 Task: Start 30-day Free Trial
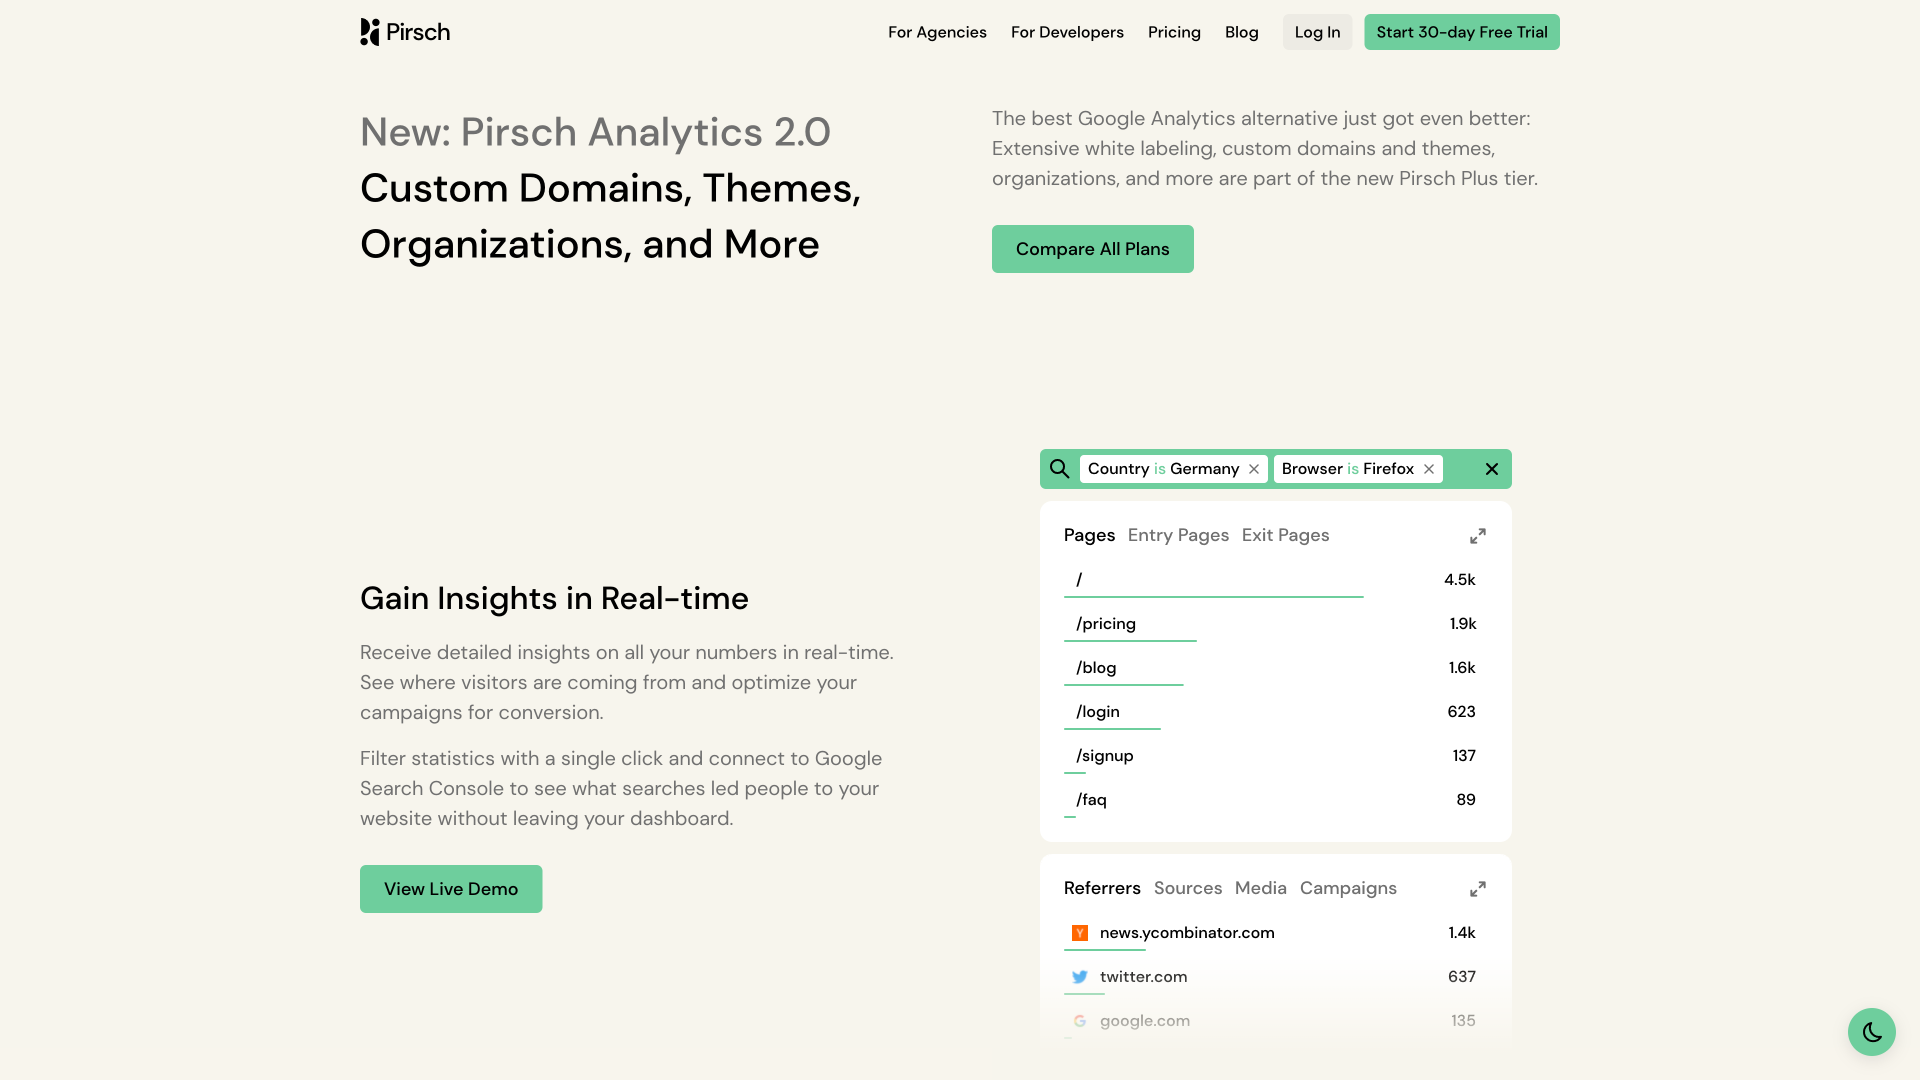pos(1462,32)
